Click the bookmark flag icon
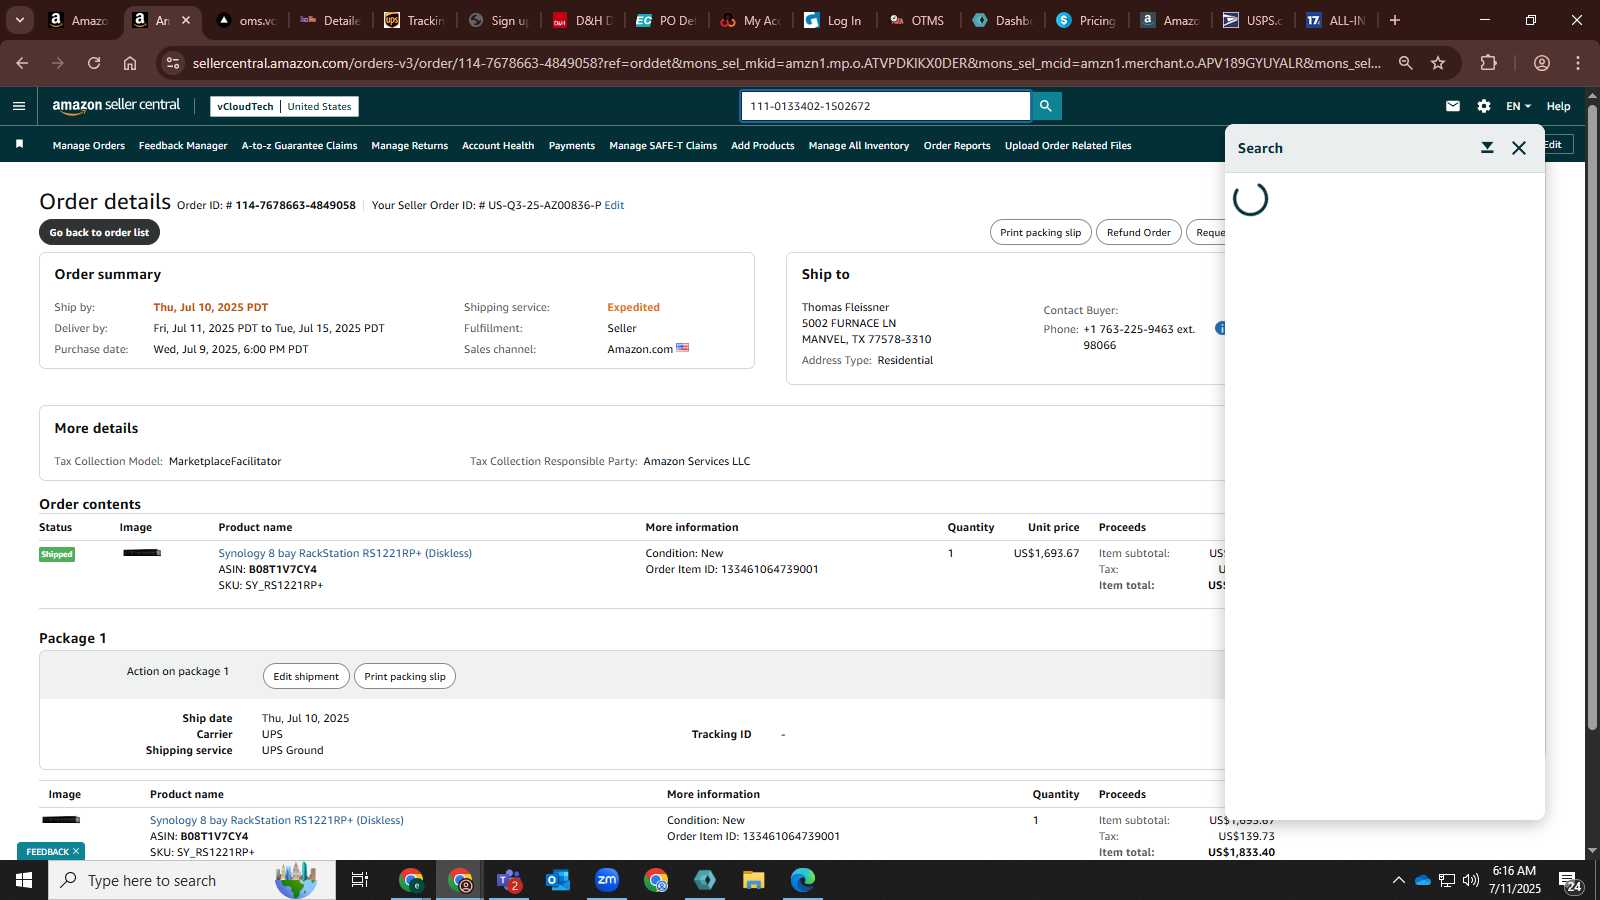Viewport: 1600px width, 900px height. click(x=19, y=145)
